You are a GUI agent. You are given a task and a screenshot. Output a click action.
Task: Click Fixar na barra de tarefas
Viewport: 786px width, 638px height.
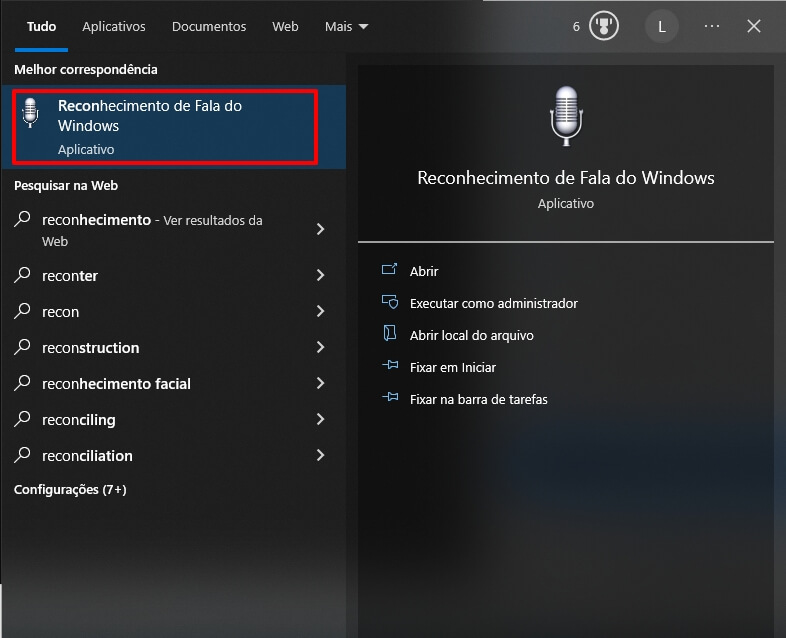[479, 399]
